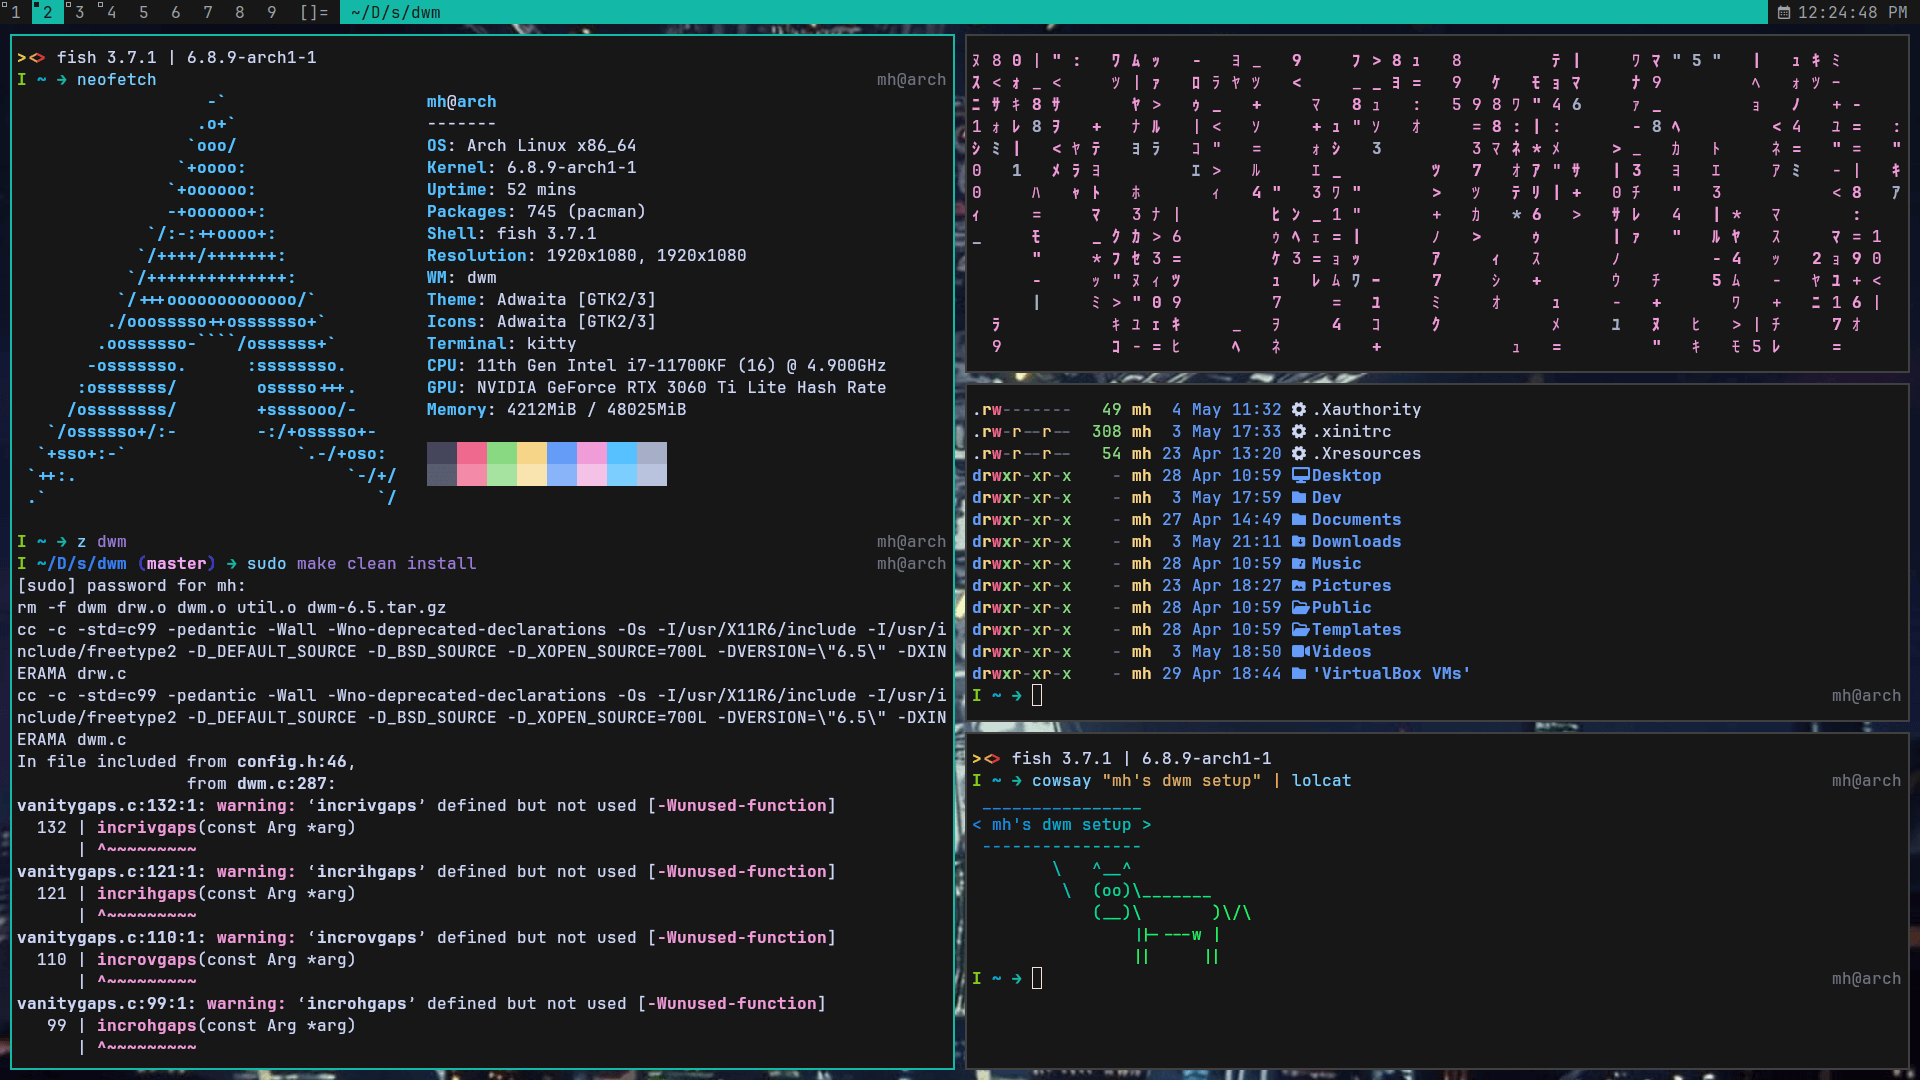Viewport: 1920px width, 1080px height.
Task: Click the Videos camera icon
Action: tap(1300, 651)
